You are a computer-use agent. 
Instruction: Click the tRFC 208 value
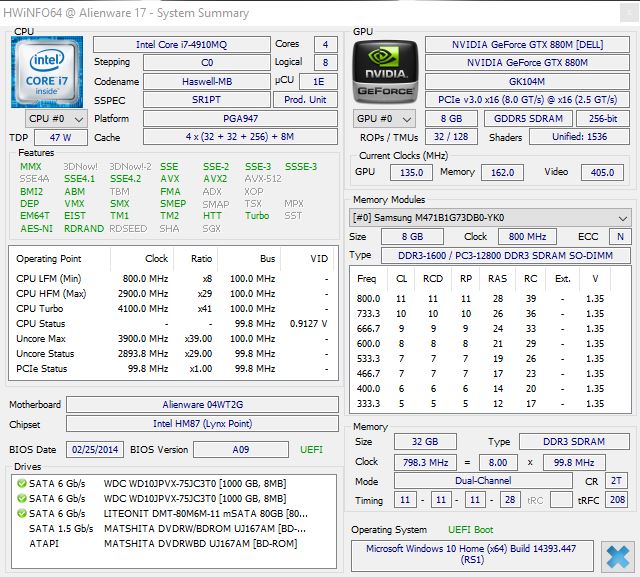pyautogui.click(x=617, y=499)
